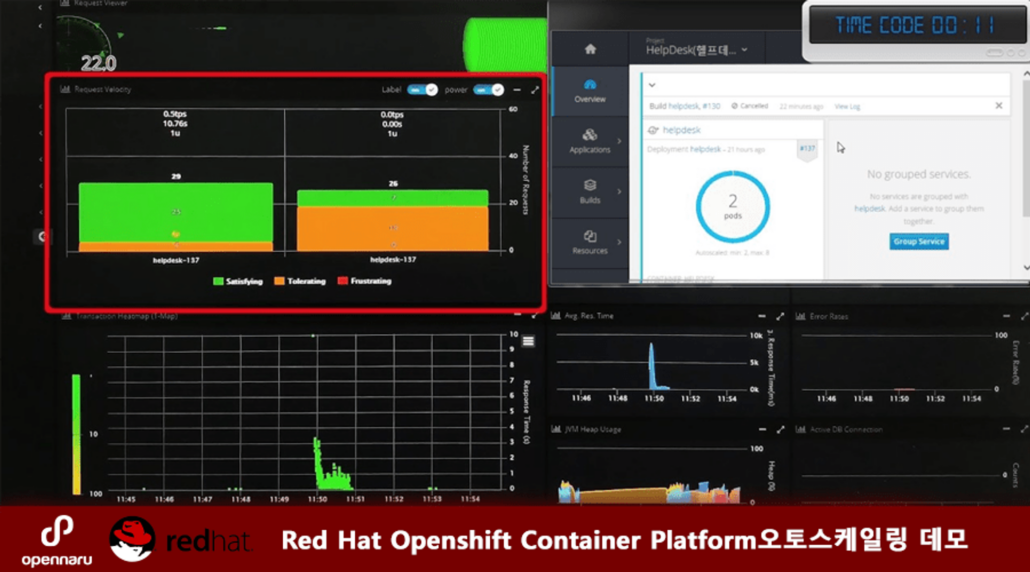The height and width of the screenshot is (572, 1030).
Task: Expand the Applications submenu chevron
Action: pyautogui.click(x=619, y=141)
